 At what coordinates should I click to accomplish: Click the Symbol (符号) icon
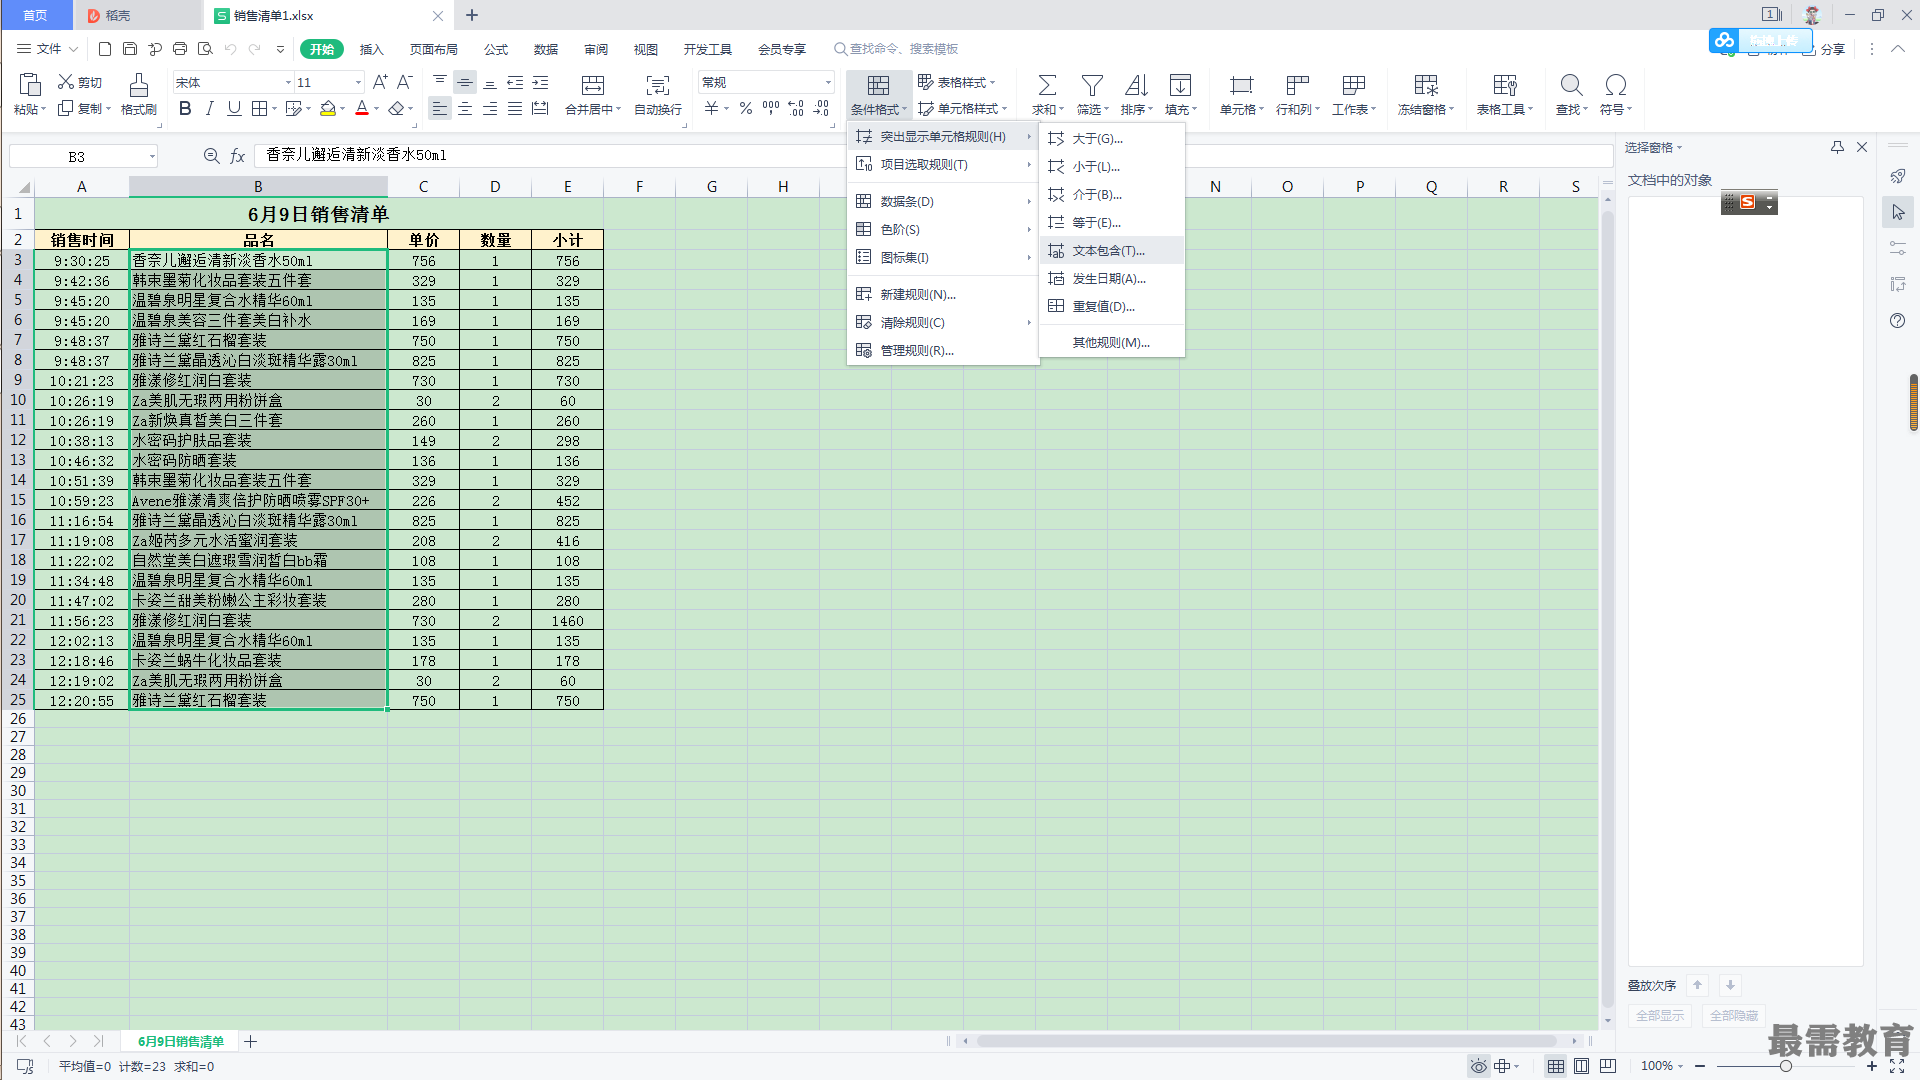tap(1615, 85)
